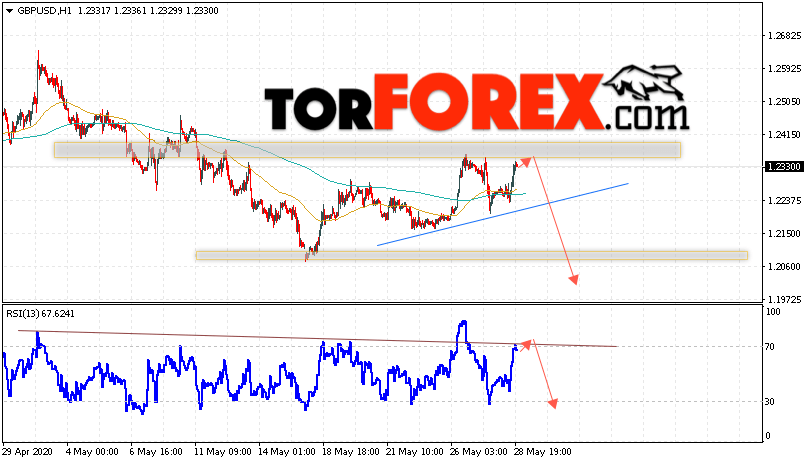Screen dimensions: 808x463
Task: Click the 1.25050 price axis label
Action: 784,102
